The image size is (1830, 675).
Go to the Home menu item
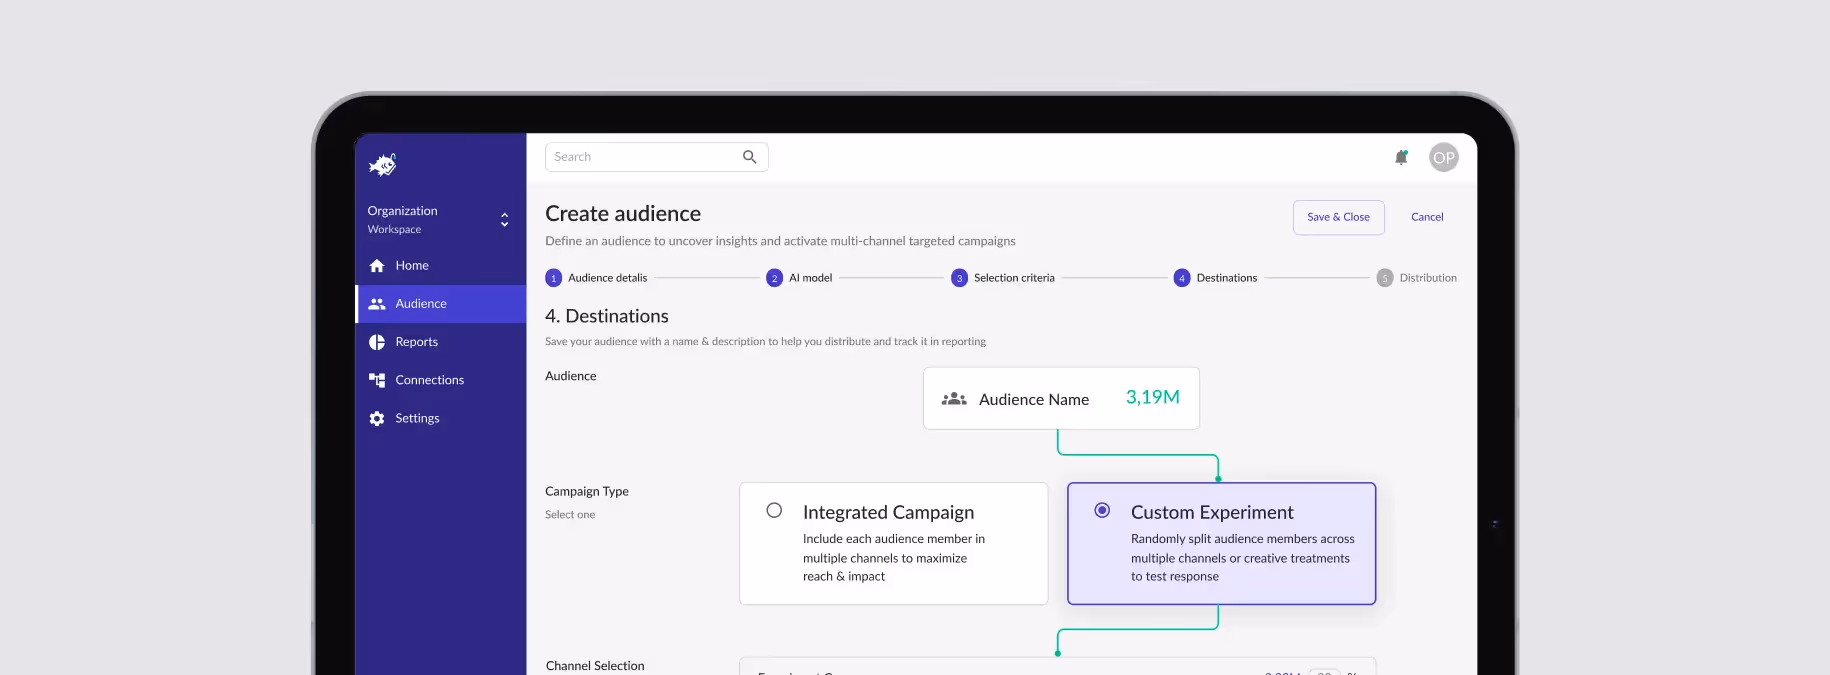coord(441,266)
